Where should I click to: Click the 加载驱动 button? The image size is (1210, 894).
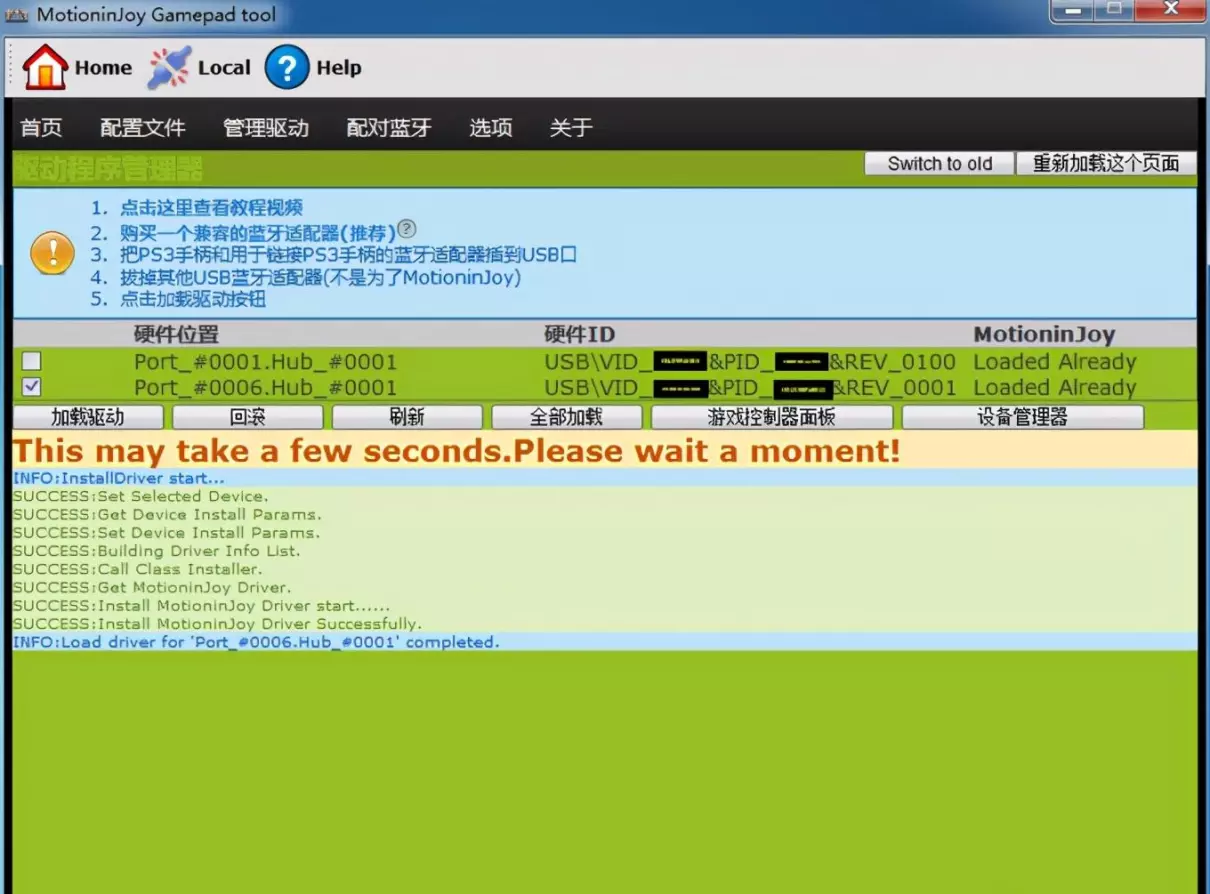[x=88, y=417]
